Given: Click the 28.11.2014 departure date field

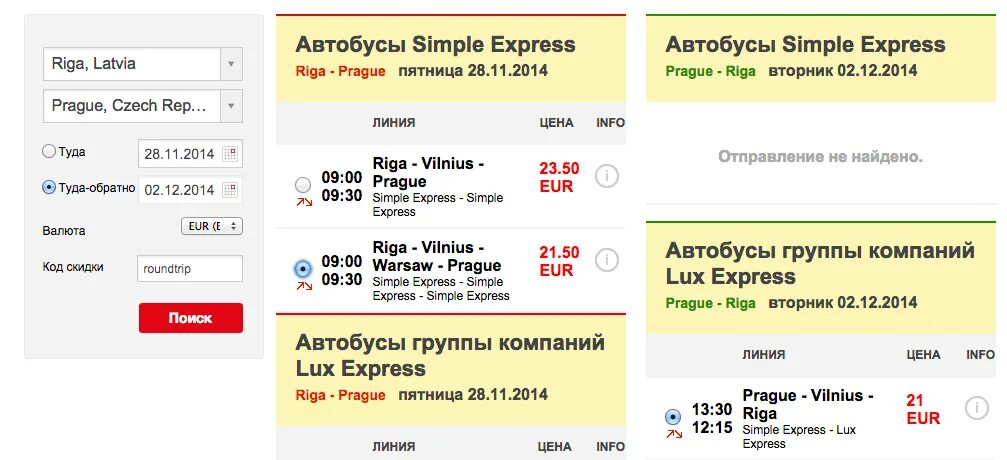Looking at the screenshot, I should coord(190,154).
